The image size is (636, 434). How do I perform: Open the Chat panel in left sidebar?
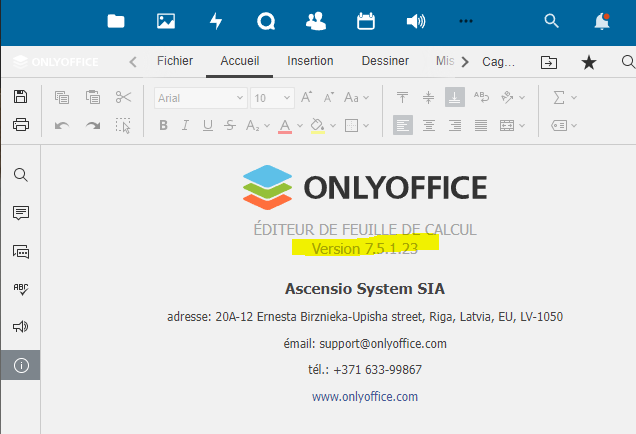tap(20, 251)
